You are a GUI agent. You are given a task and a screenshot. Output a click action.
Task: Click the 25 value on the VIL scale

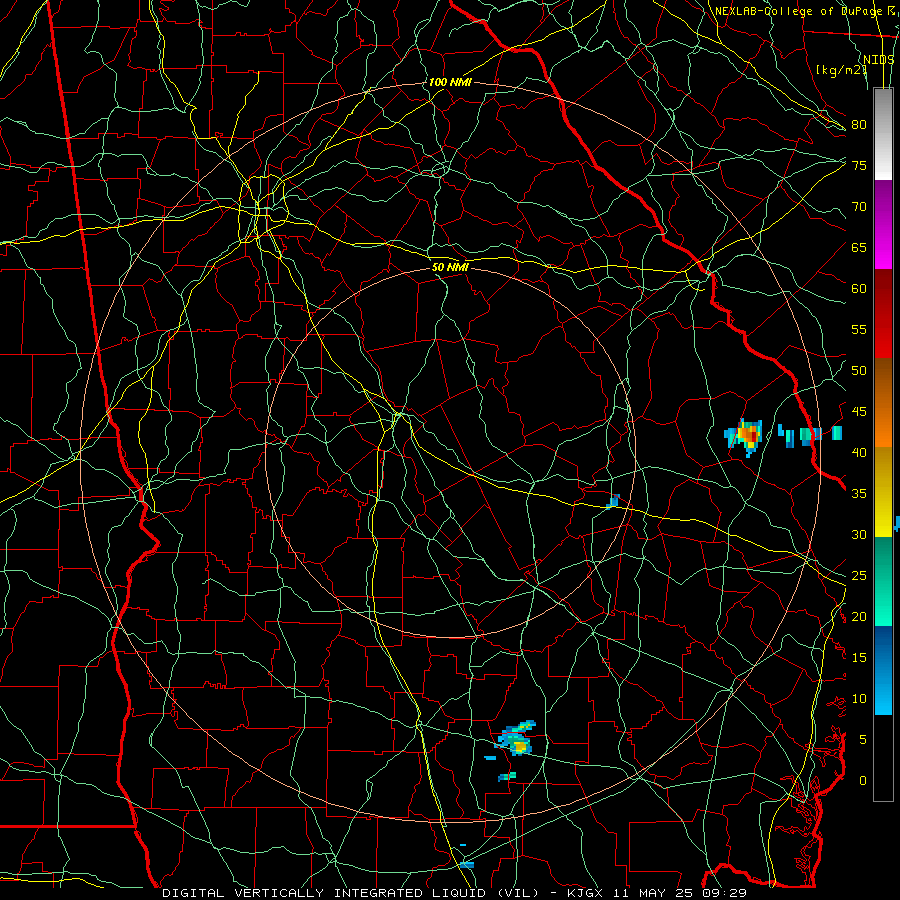pyautogui.click(x=859, y=576)
